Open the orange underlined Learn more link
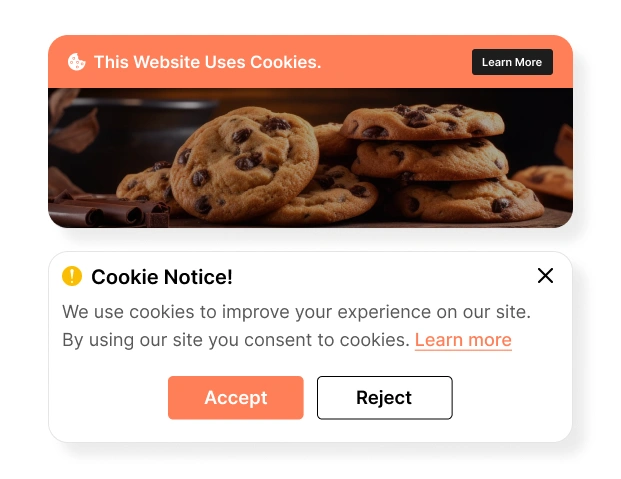The image size is (621, 479). [463, 340]
